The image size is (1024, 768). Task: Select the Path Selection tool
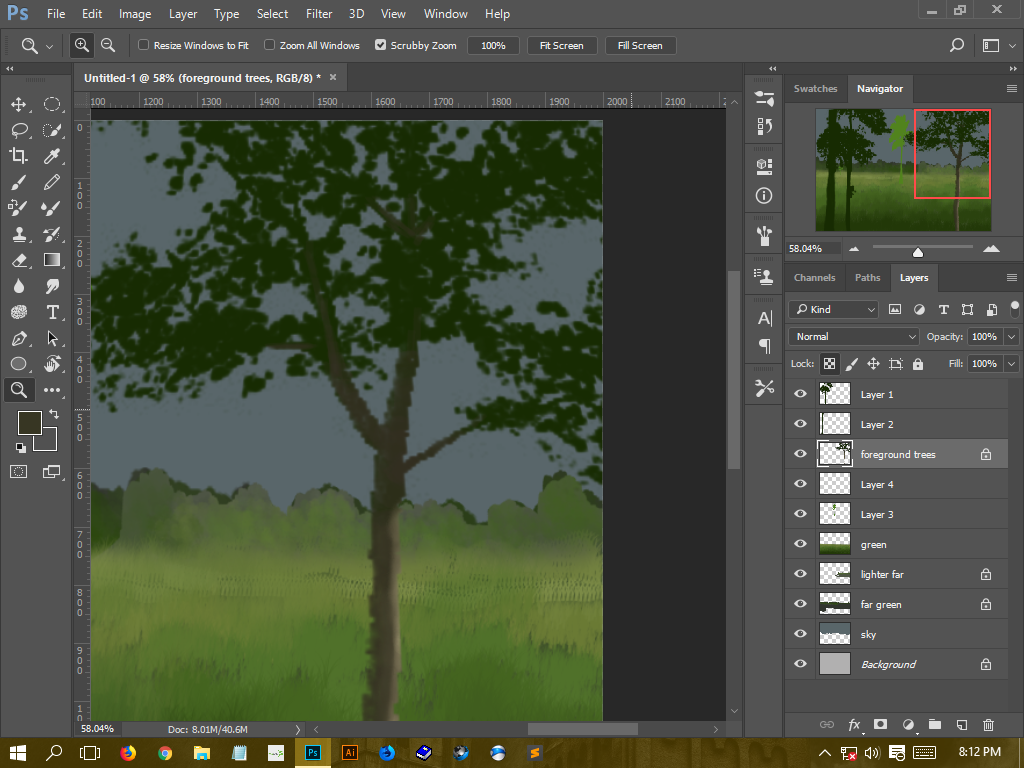[52, 338]
